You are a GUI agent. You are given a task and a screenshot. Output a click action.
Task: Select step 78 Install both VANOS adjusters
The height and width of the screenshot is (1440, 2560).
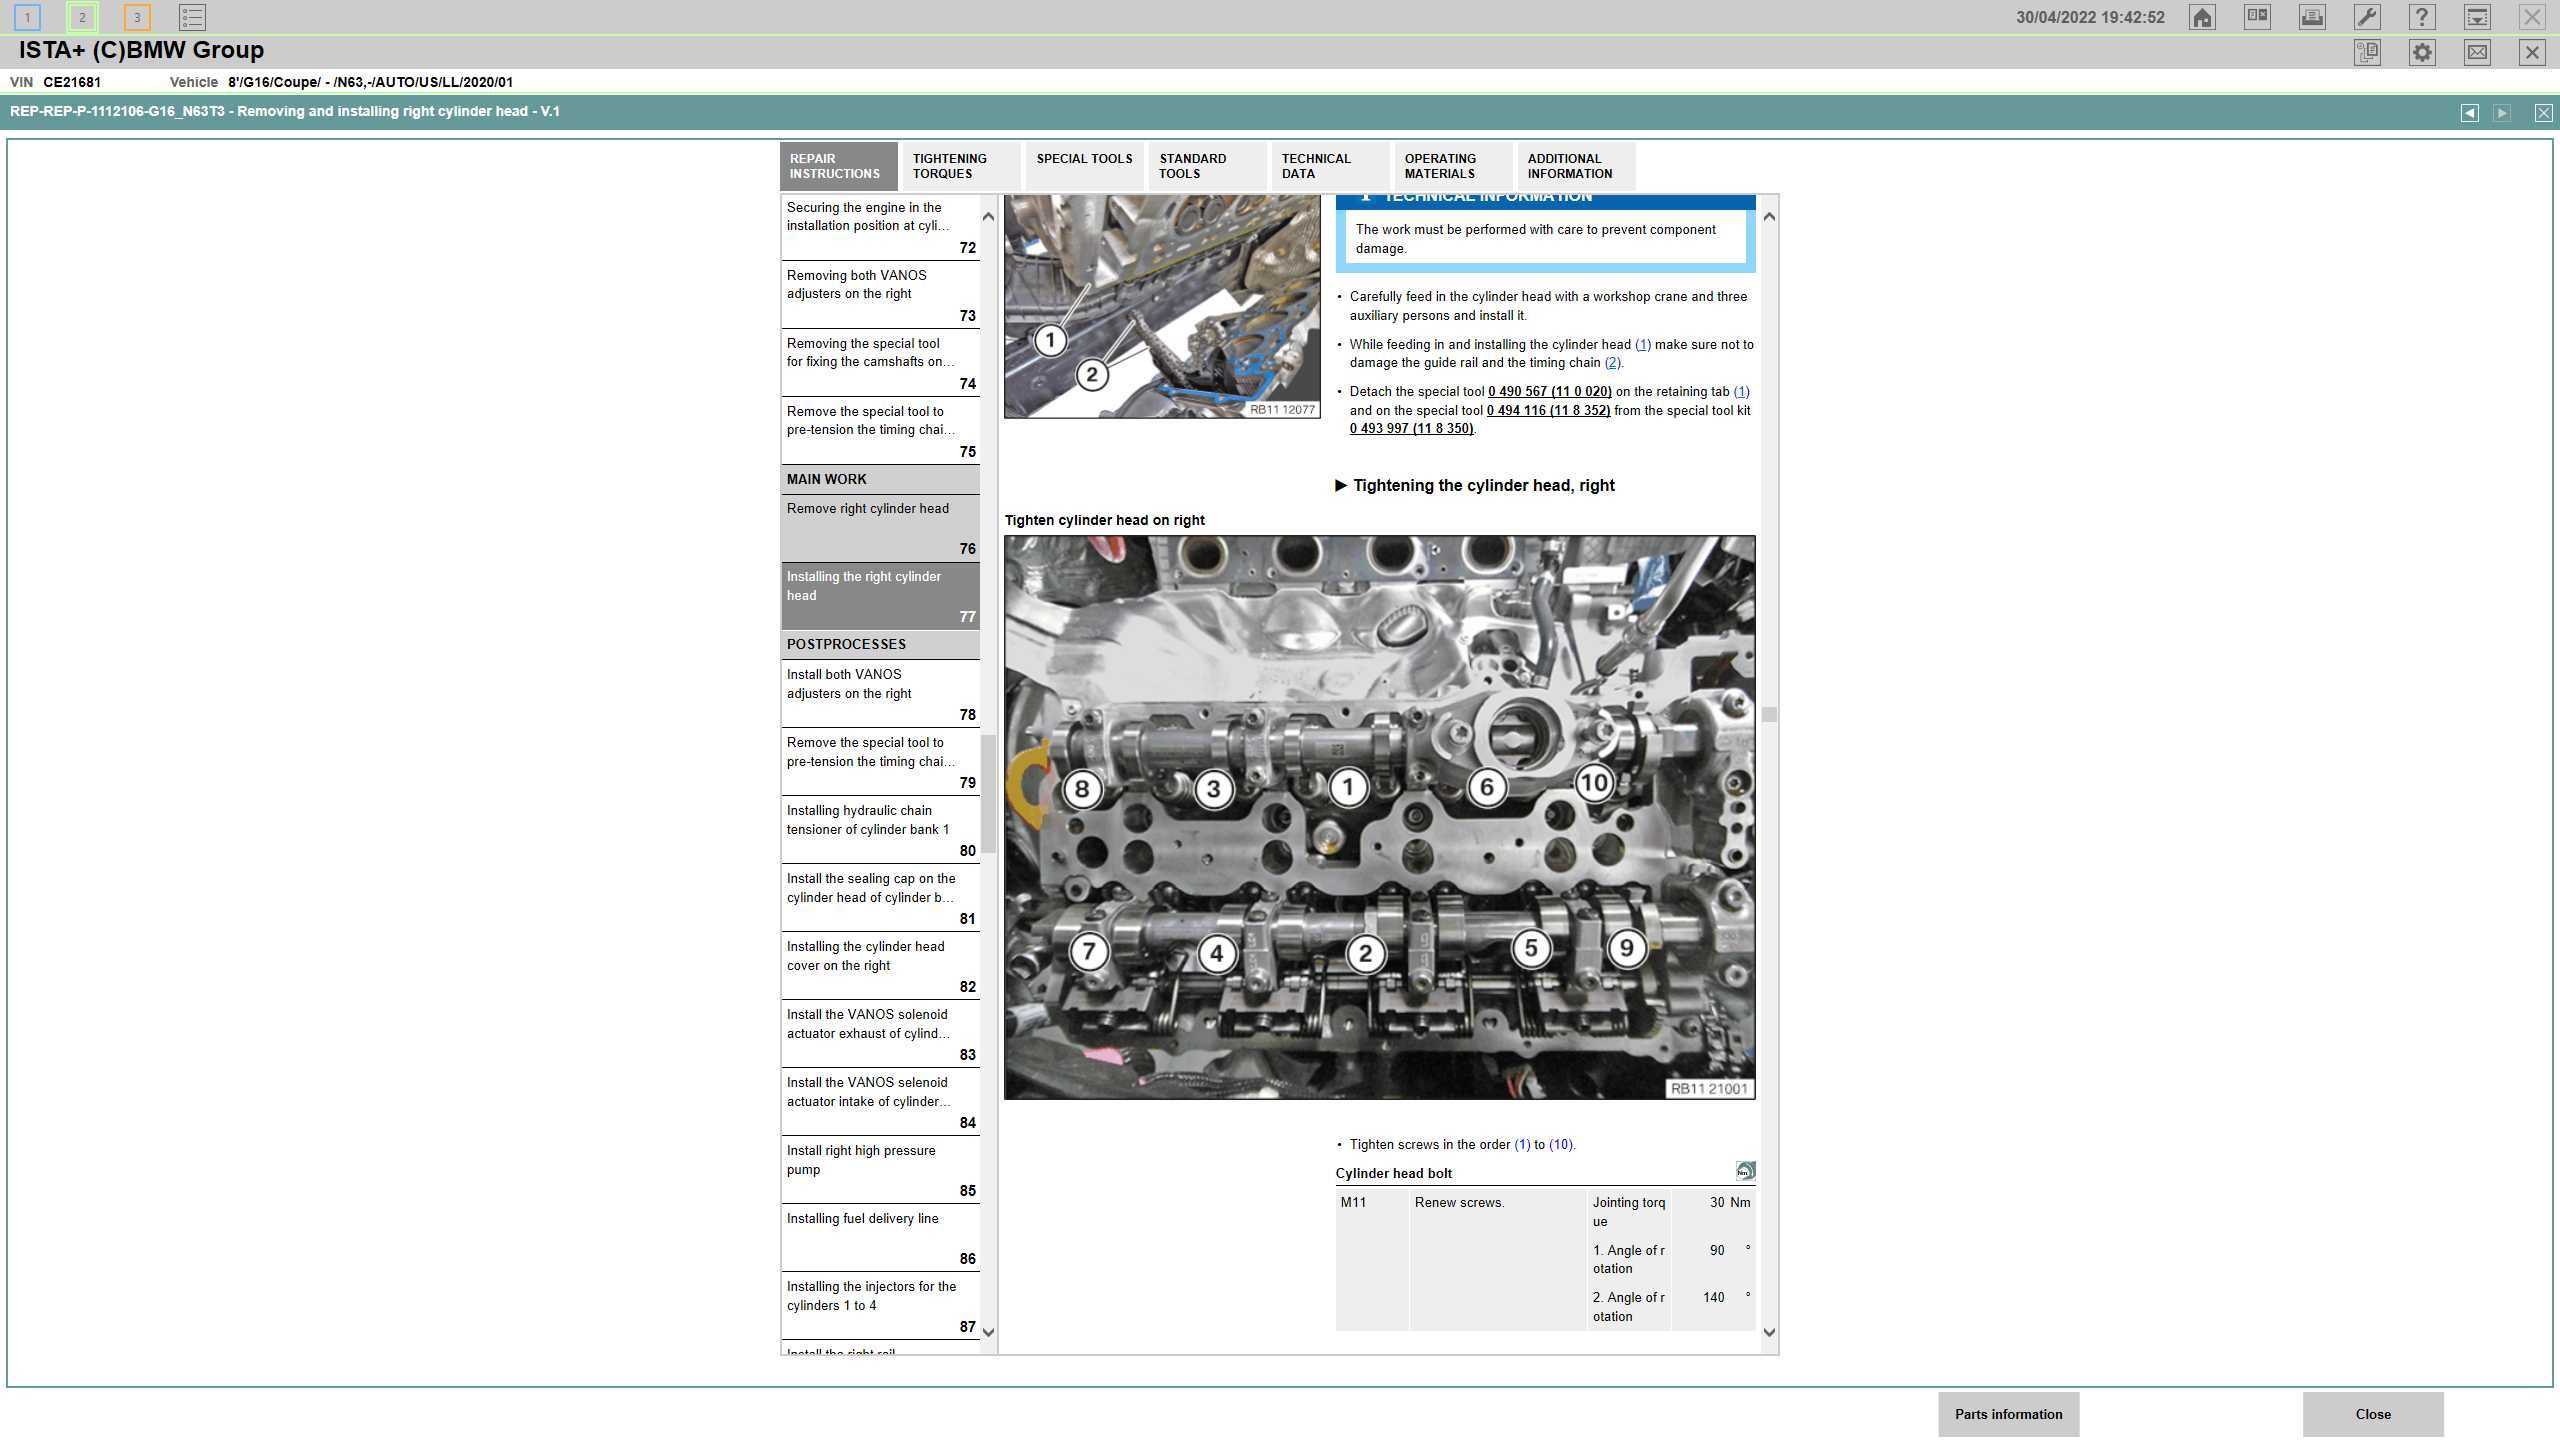[880, 695]
